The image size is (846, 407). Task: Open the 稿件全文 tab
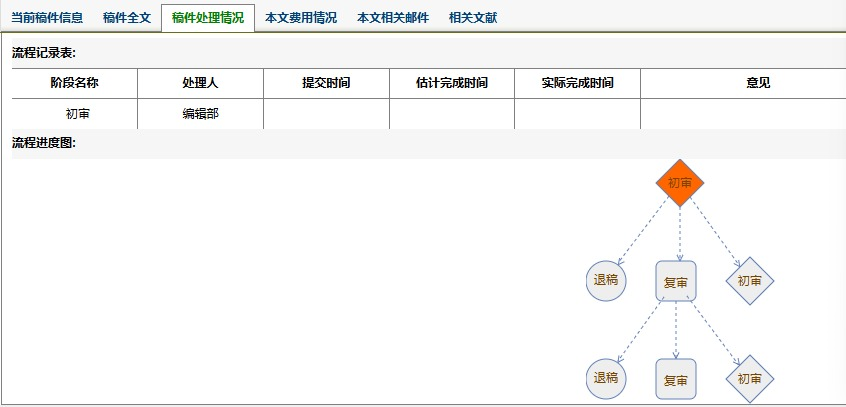(127, 18)
